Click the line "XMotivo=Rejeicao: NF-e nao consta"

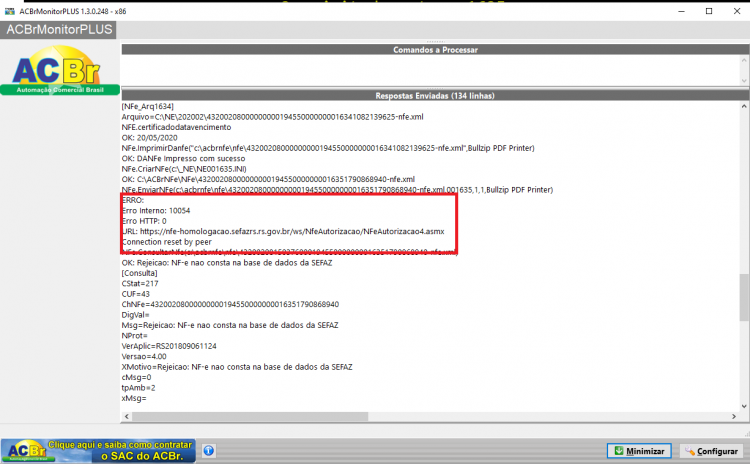tap(237, 367)
